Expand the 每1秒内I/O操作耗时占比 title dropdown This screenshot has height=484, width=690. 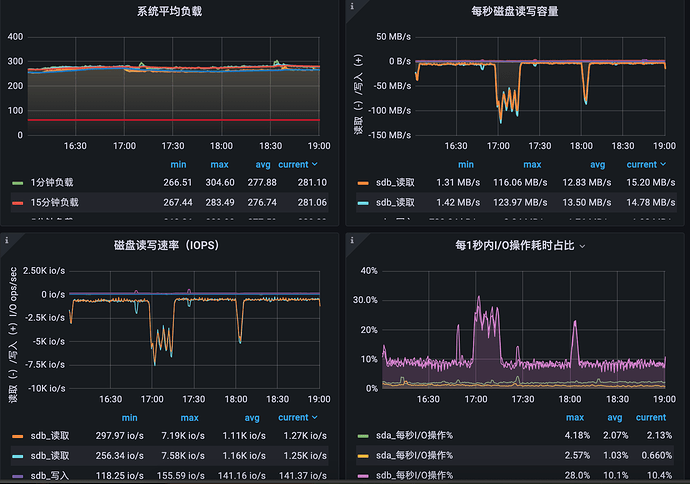pyautogui.click(x=582, y=245)
